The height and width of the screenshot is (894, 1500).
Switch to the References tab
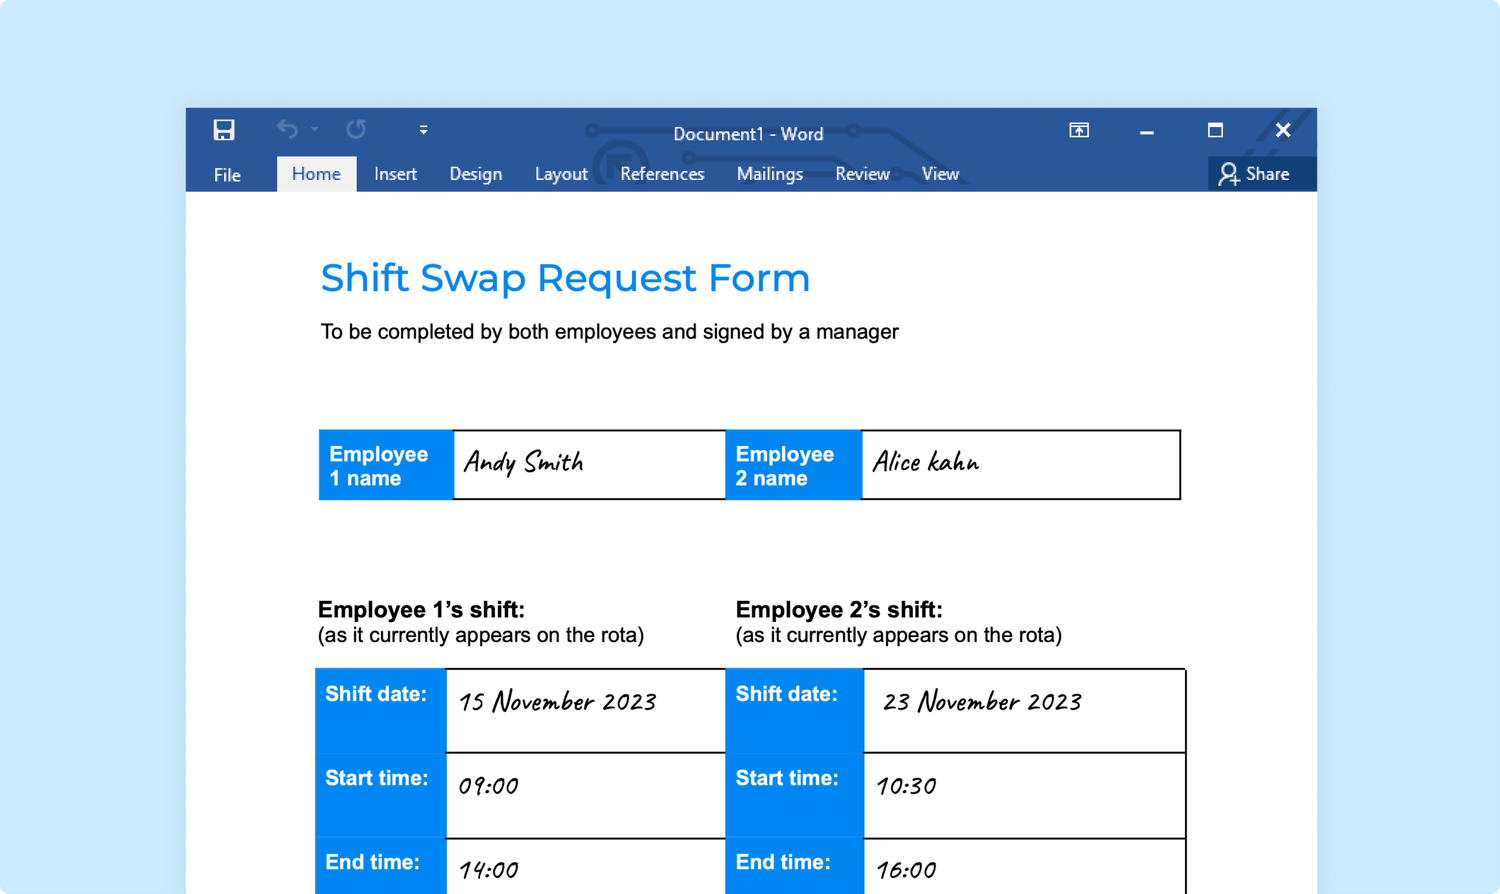tap(662, 173)
